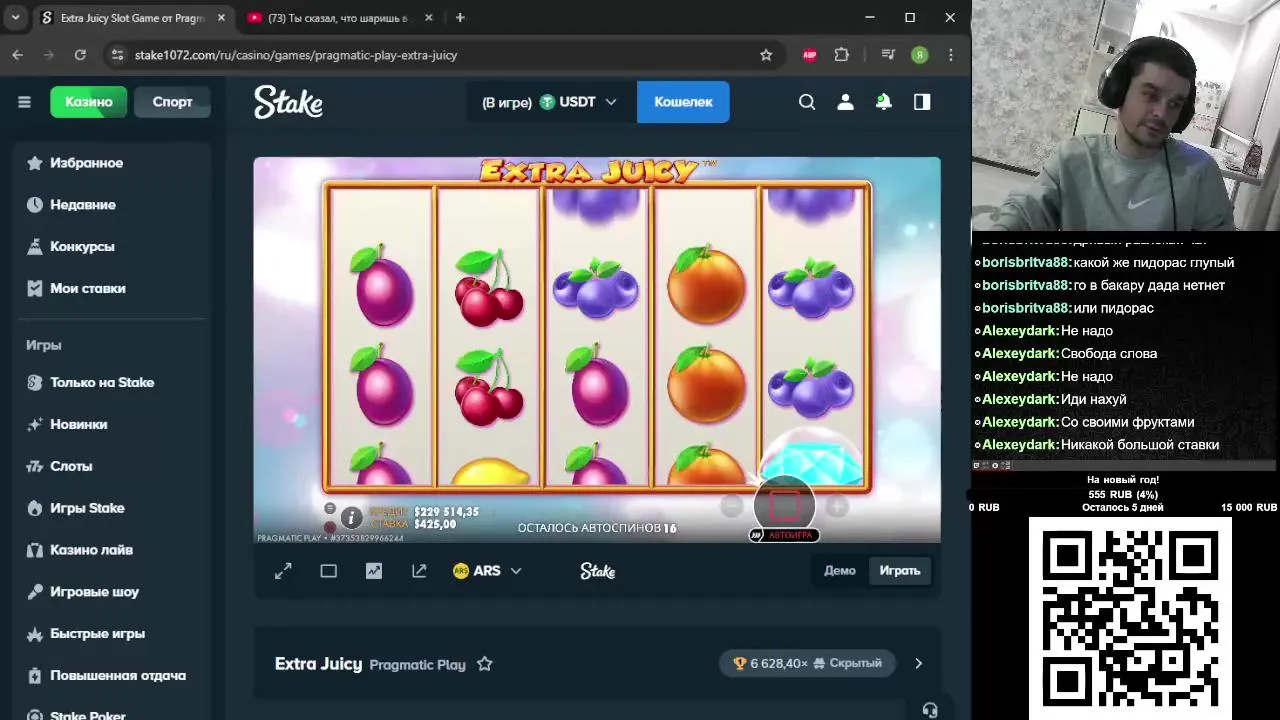Open site search magnifier icon

click(x=807, y=102)
